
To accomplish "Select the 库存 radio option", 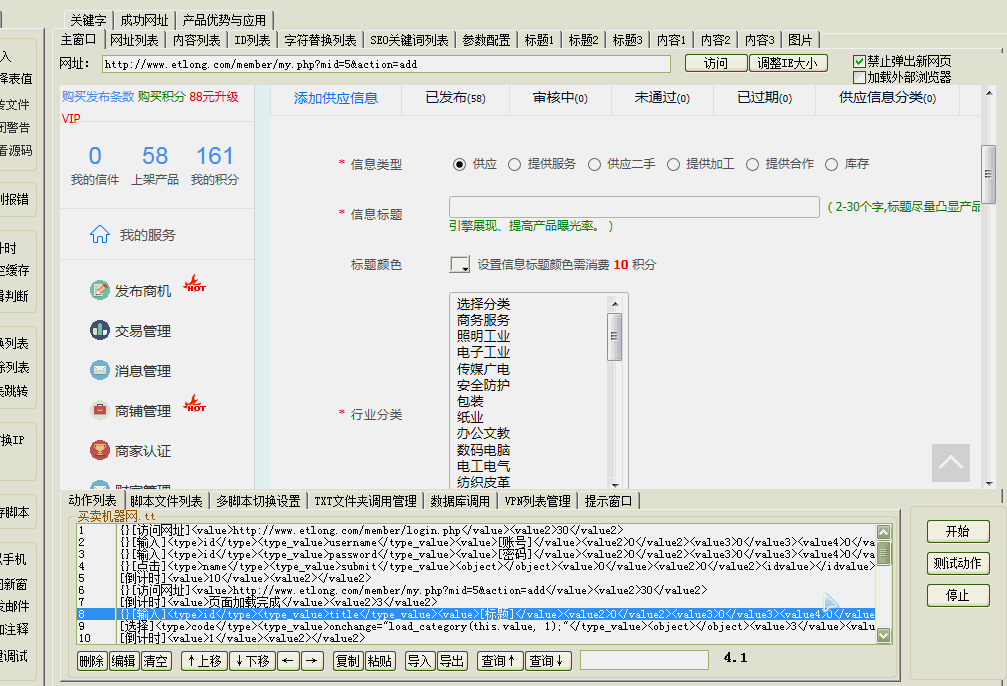I will (832, 164).
